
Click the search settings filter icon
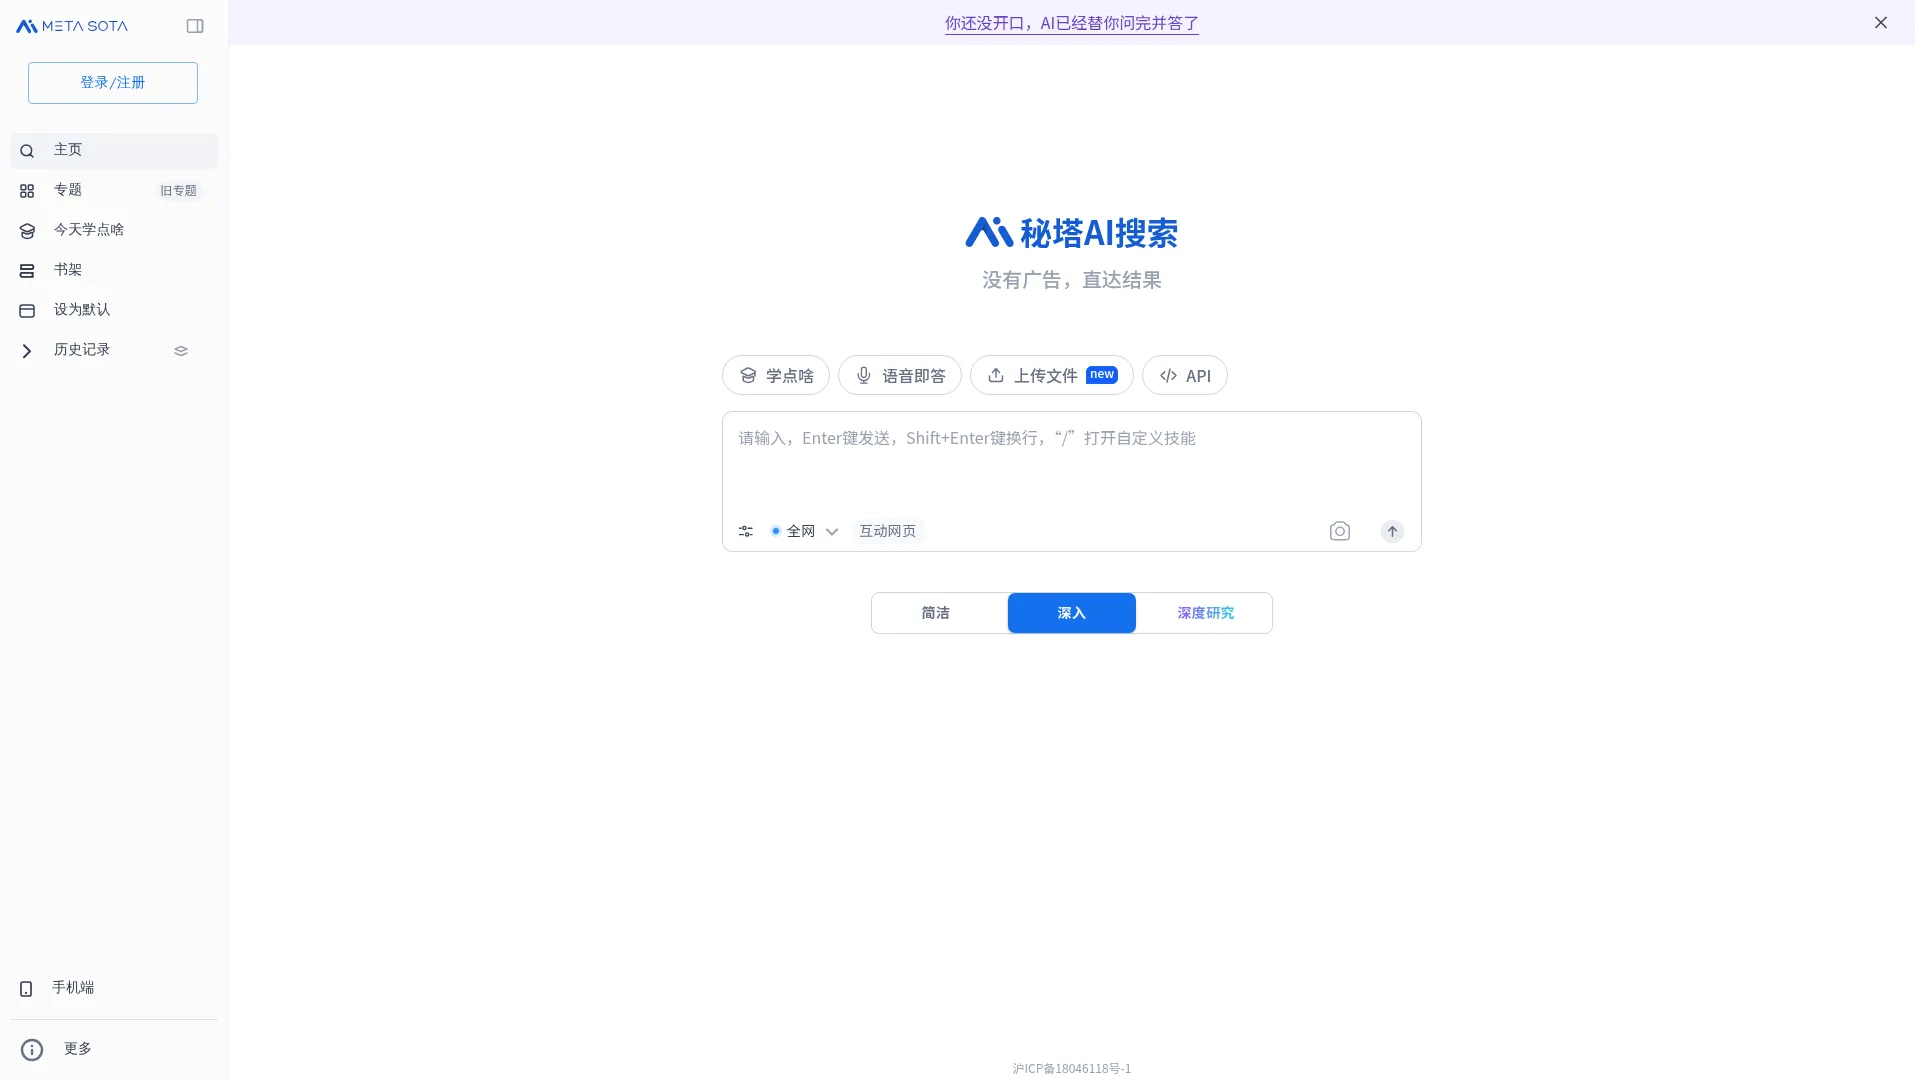point(745,531)
